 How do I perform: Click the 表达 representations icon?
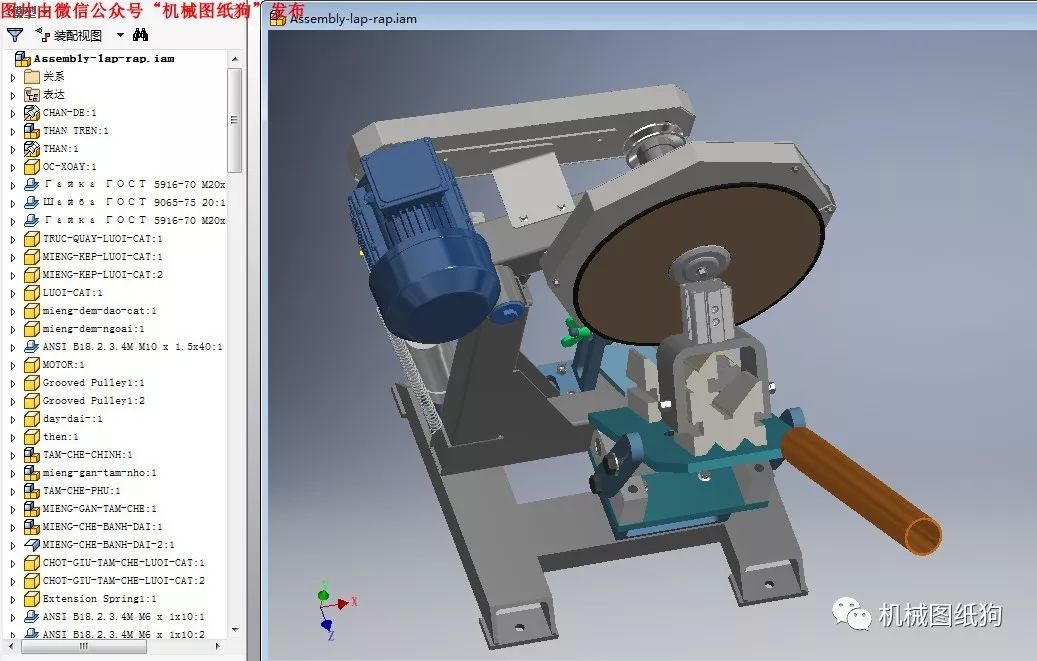pos(32,95)
